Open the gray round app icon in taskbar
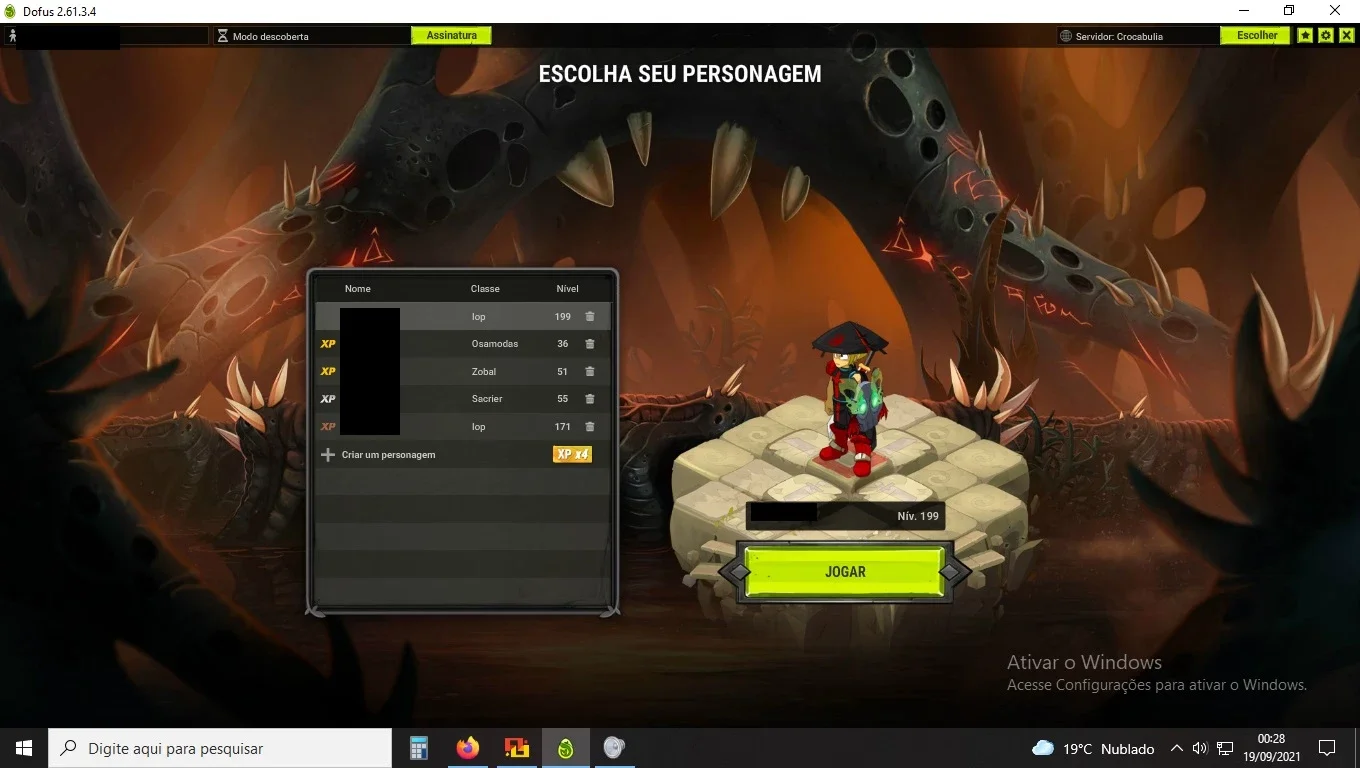1360x768 pixels. [x=614, y=748]
